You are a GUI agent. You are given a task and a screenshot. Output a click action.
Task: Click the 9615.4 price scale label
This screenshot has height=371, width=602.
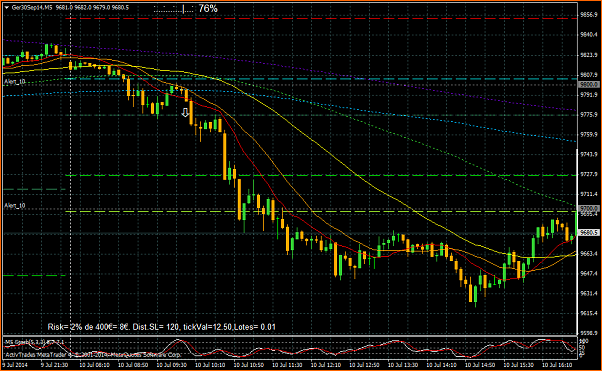point(589,313)
